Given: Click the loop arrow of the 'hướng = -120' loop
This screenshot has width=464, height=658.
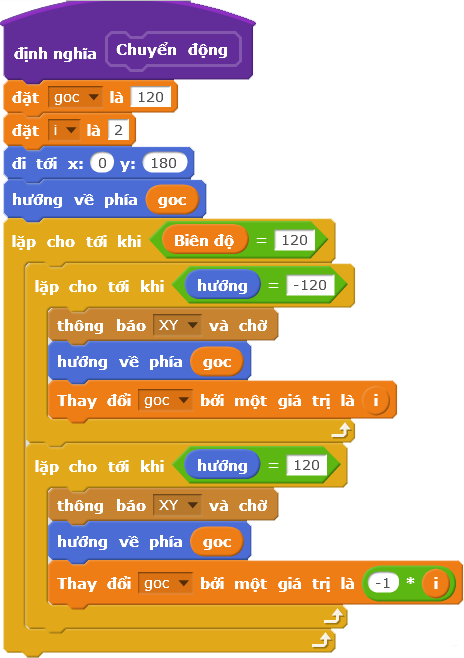Looking at the screenshot, I should 341,430.
